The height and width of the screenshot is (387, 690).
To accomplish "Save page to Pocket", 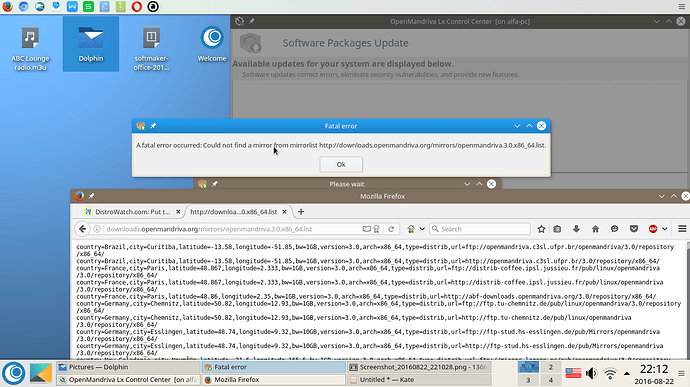I will tap(634, 229).
